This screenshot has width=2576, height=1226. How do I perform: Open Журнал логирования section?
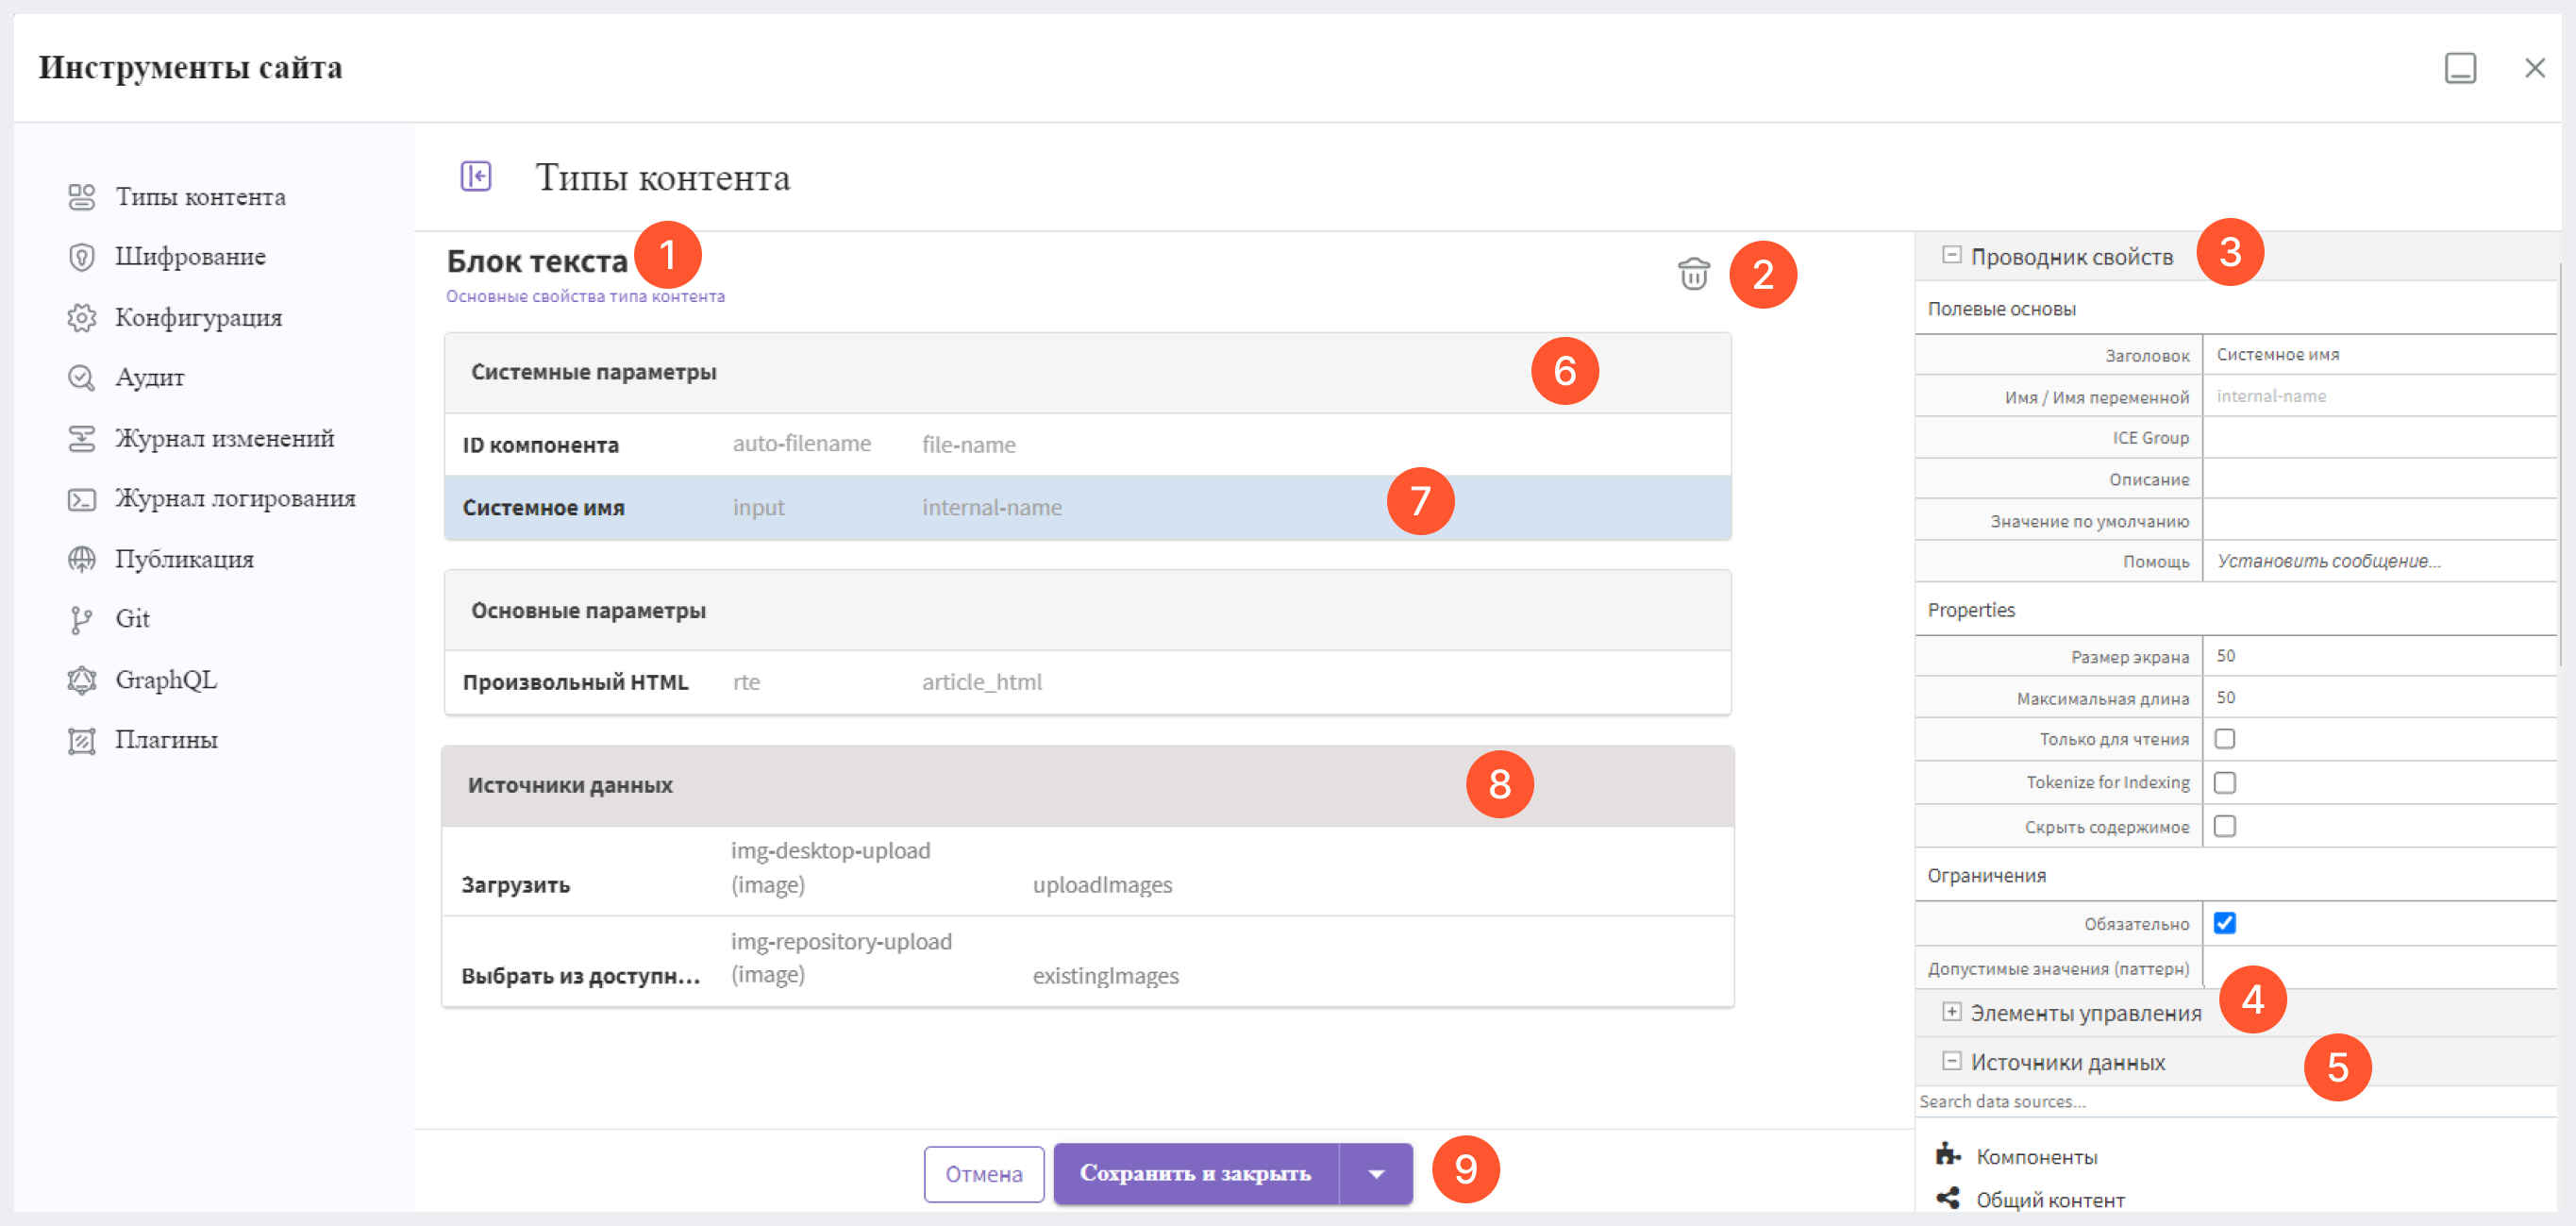[x=235, y=499]
